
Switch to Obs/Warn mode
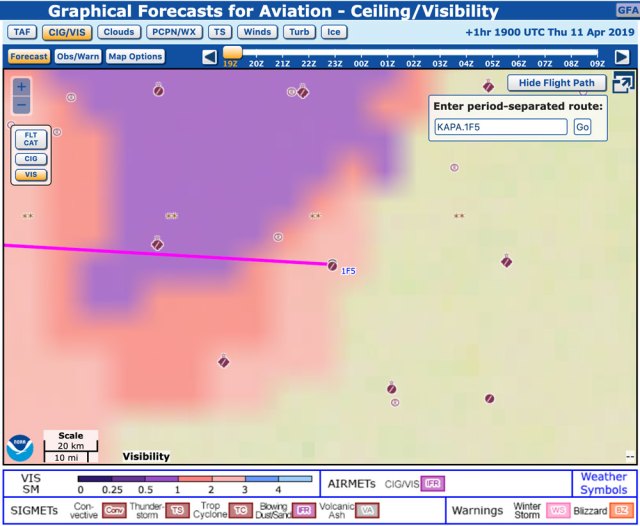(x=78, y=56)
